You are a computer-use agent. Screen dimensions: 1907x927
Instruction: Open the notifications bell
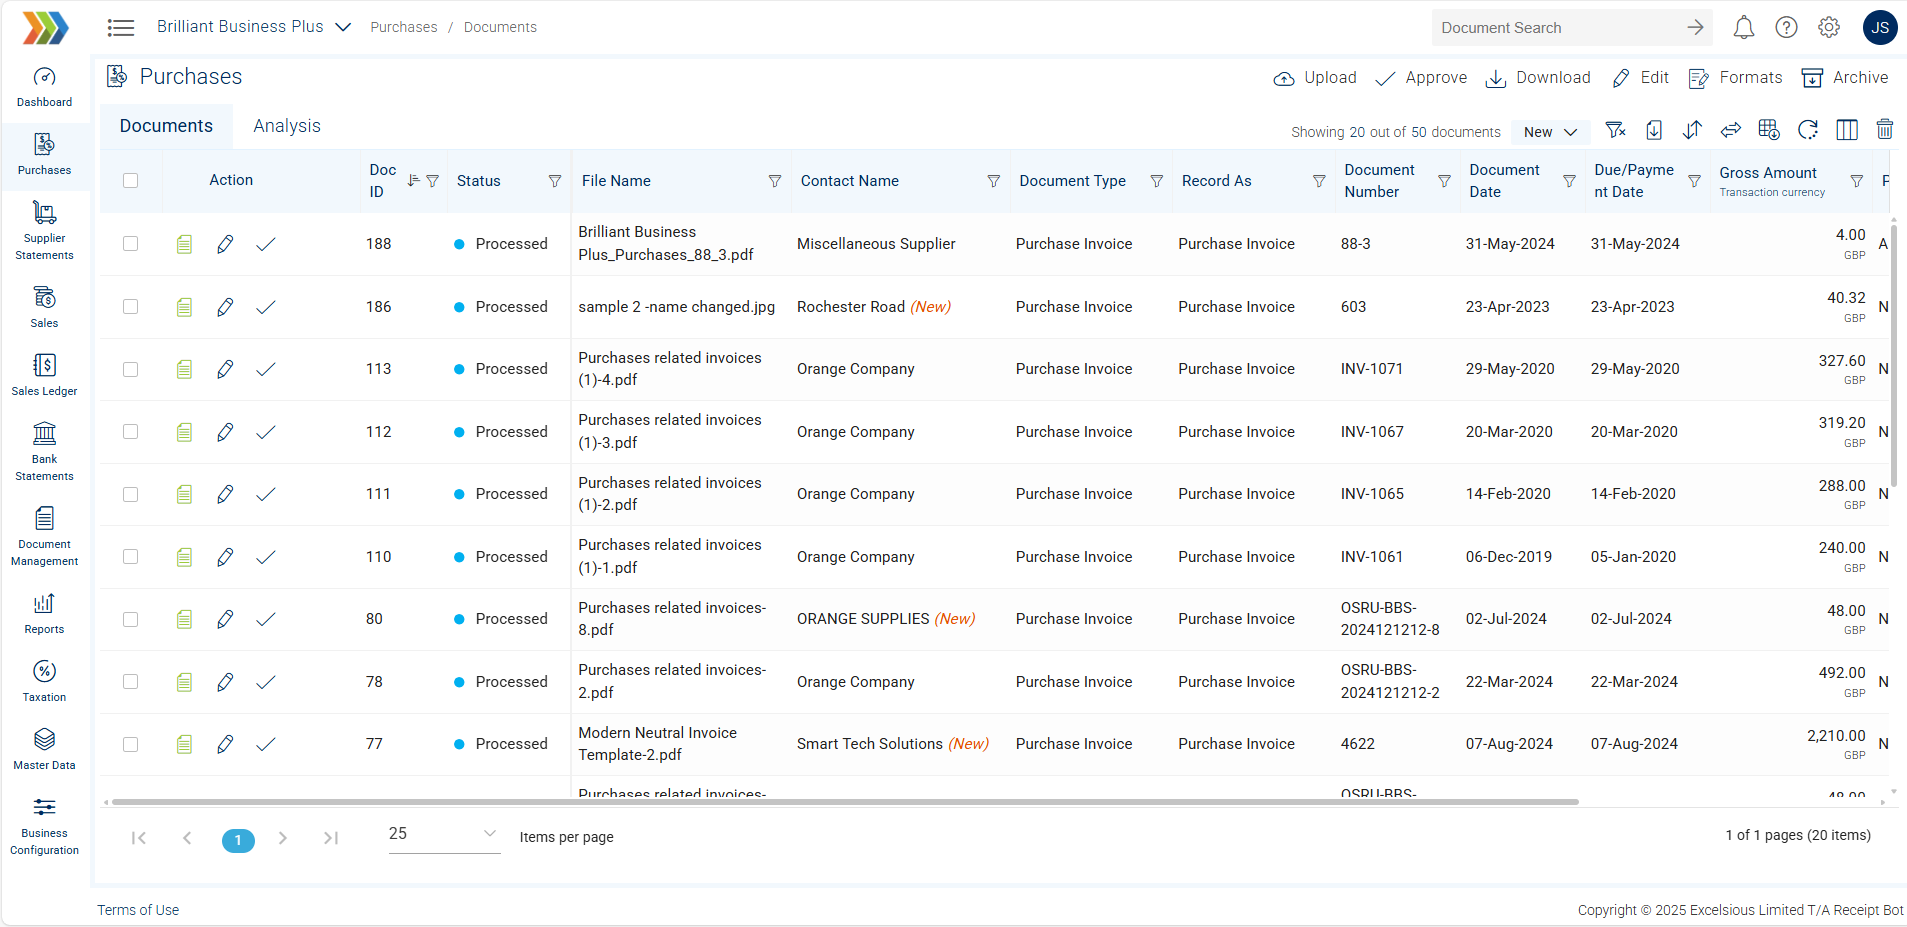(x=1744, y=27)
